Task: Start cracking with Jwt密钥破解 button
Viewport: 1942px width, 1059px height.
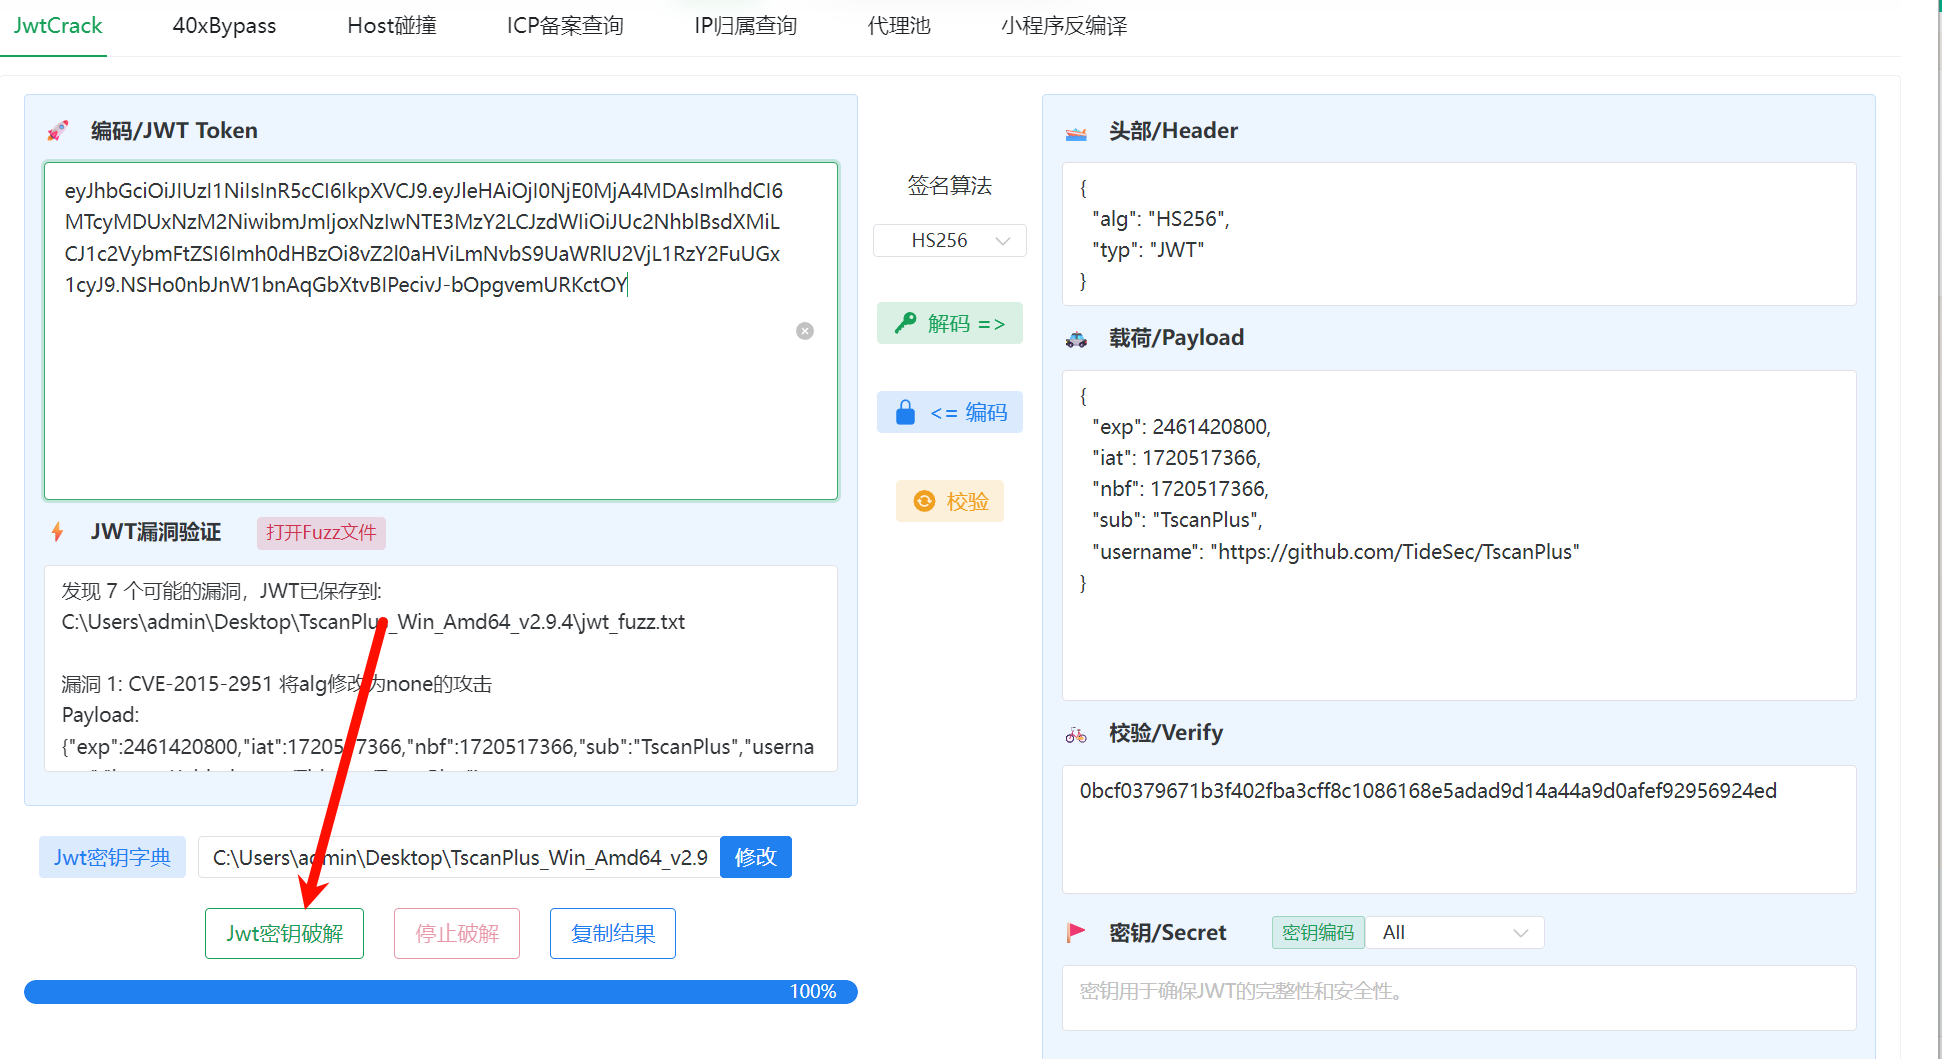Action: [x=284, y=933]
